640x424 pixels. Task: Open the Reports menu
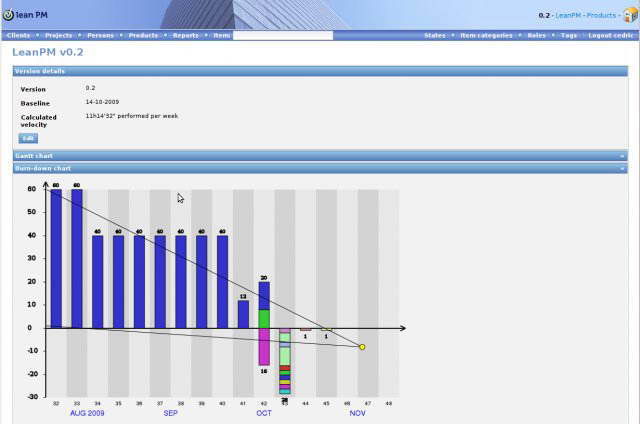click(x=185, y=36)
